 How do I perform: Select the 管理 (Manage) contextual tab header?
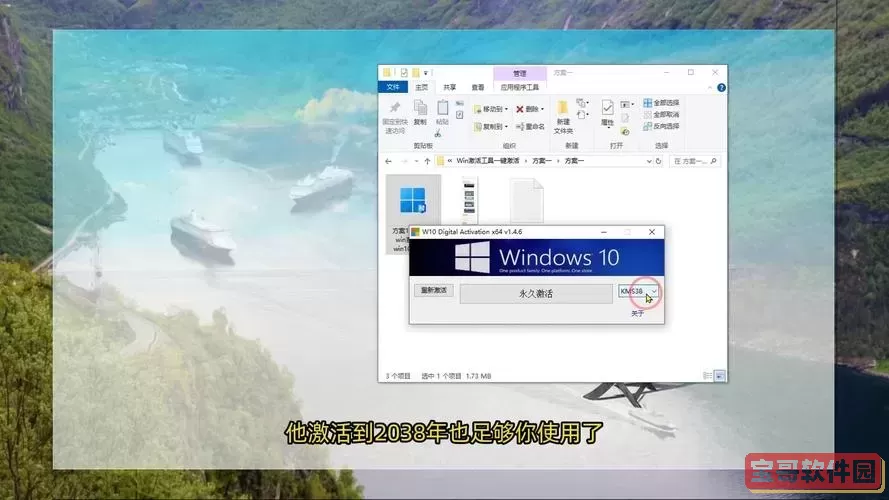[519, 74]
